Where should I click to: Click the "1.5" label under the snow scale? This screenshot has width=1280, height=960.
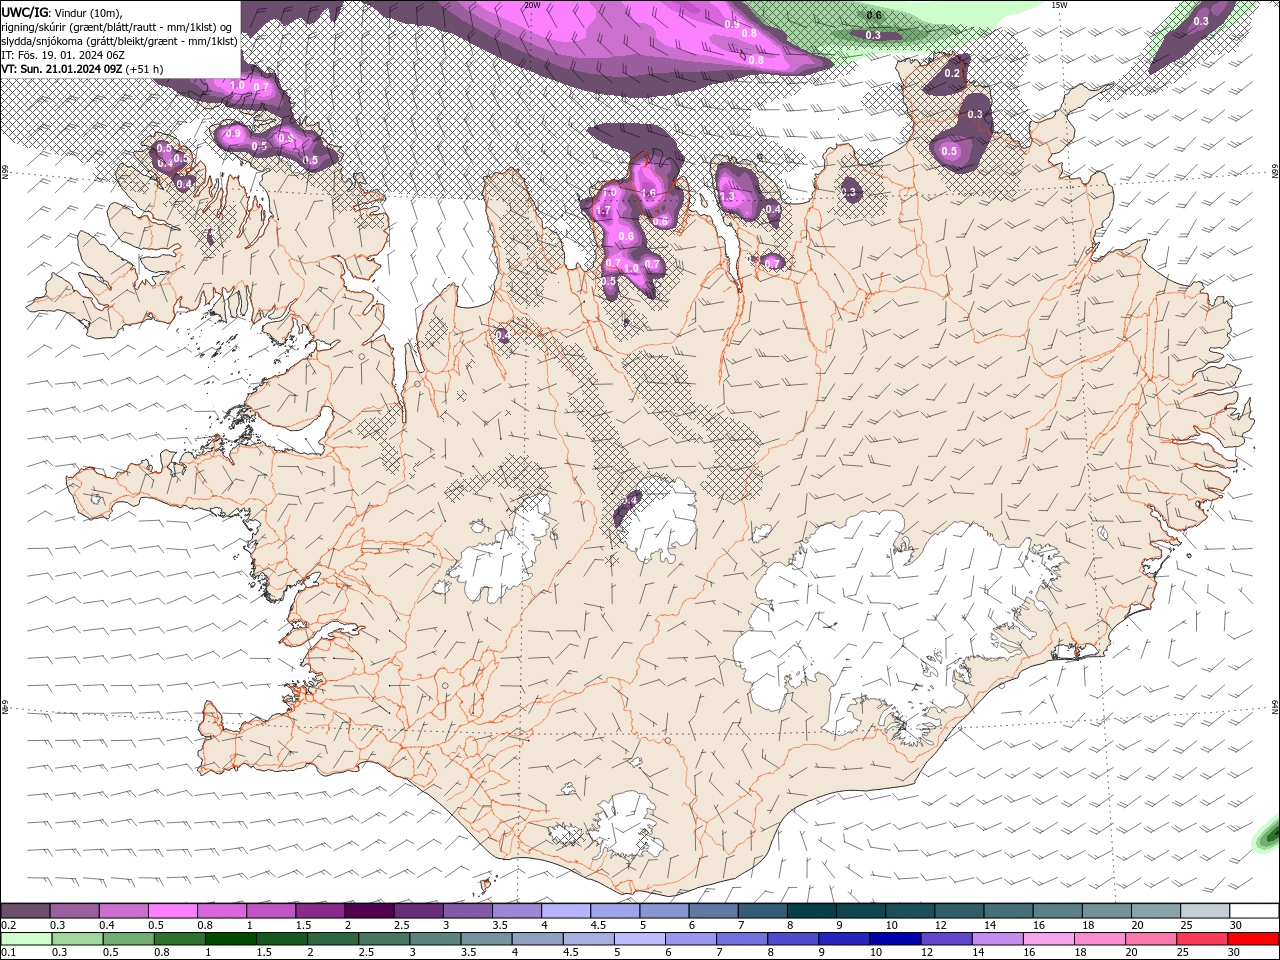point(303,925)
